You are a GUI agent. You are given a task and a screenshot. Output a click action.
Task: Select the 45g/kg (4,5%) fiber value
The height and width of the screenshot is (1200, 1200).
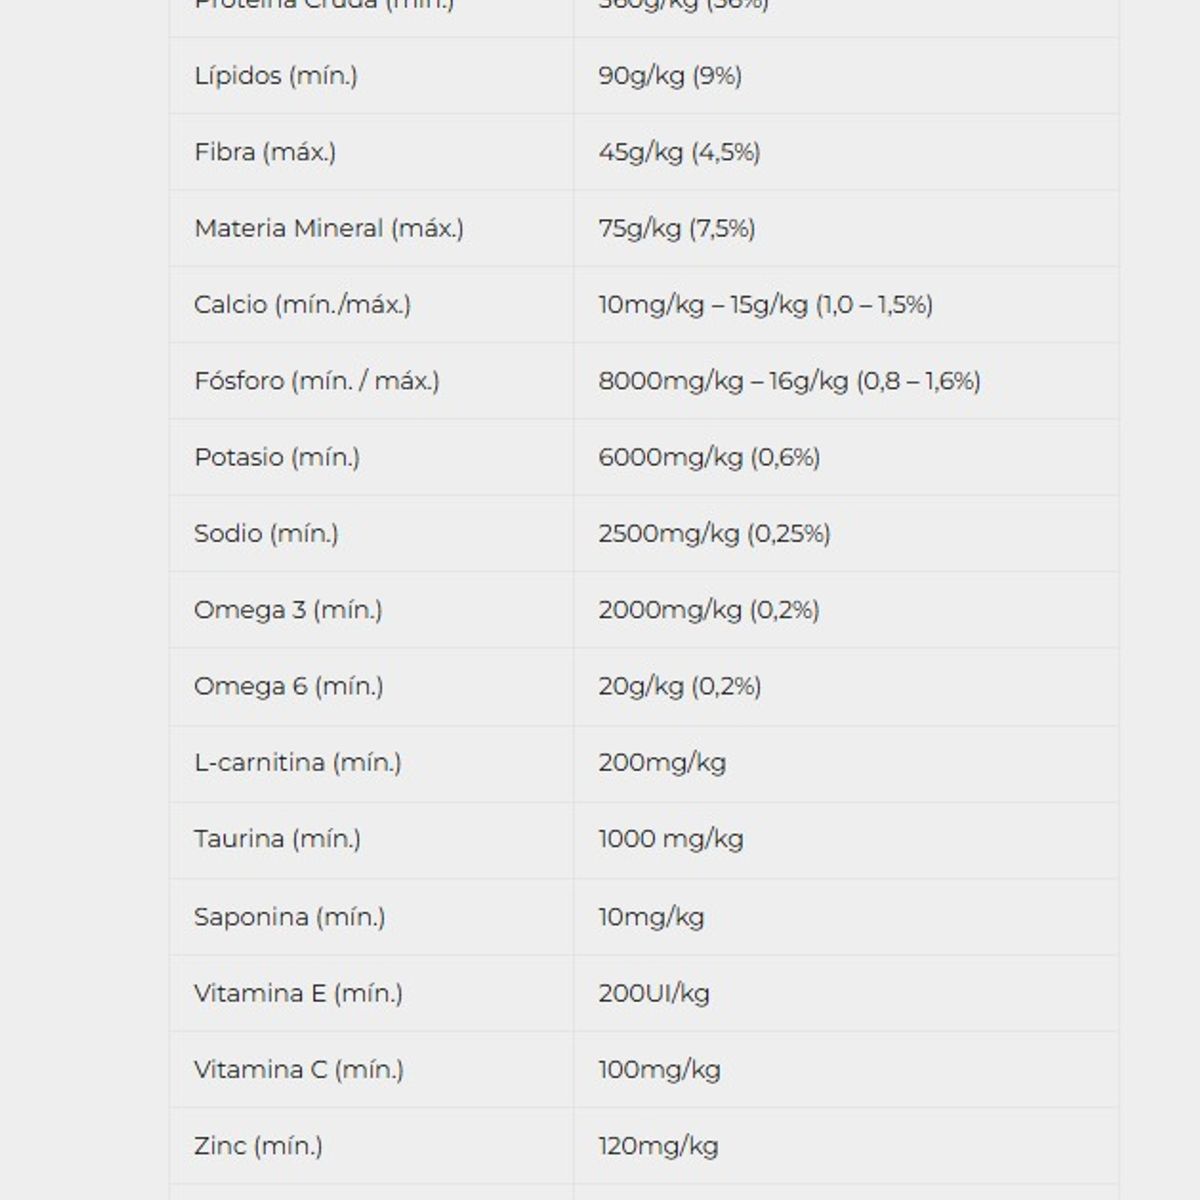(x=679, y=152)
